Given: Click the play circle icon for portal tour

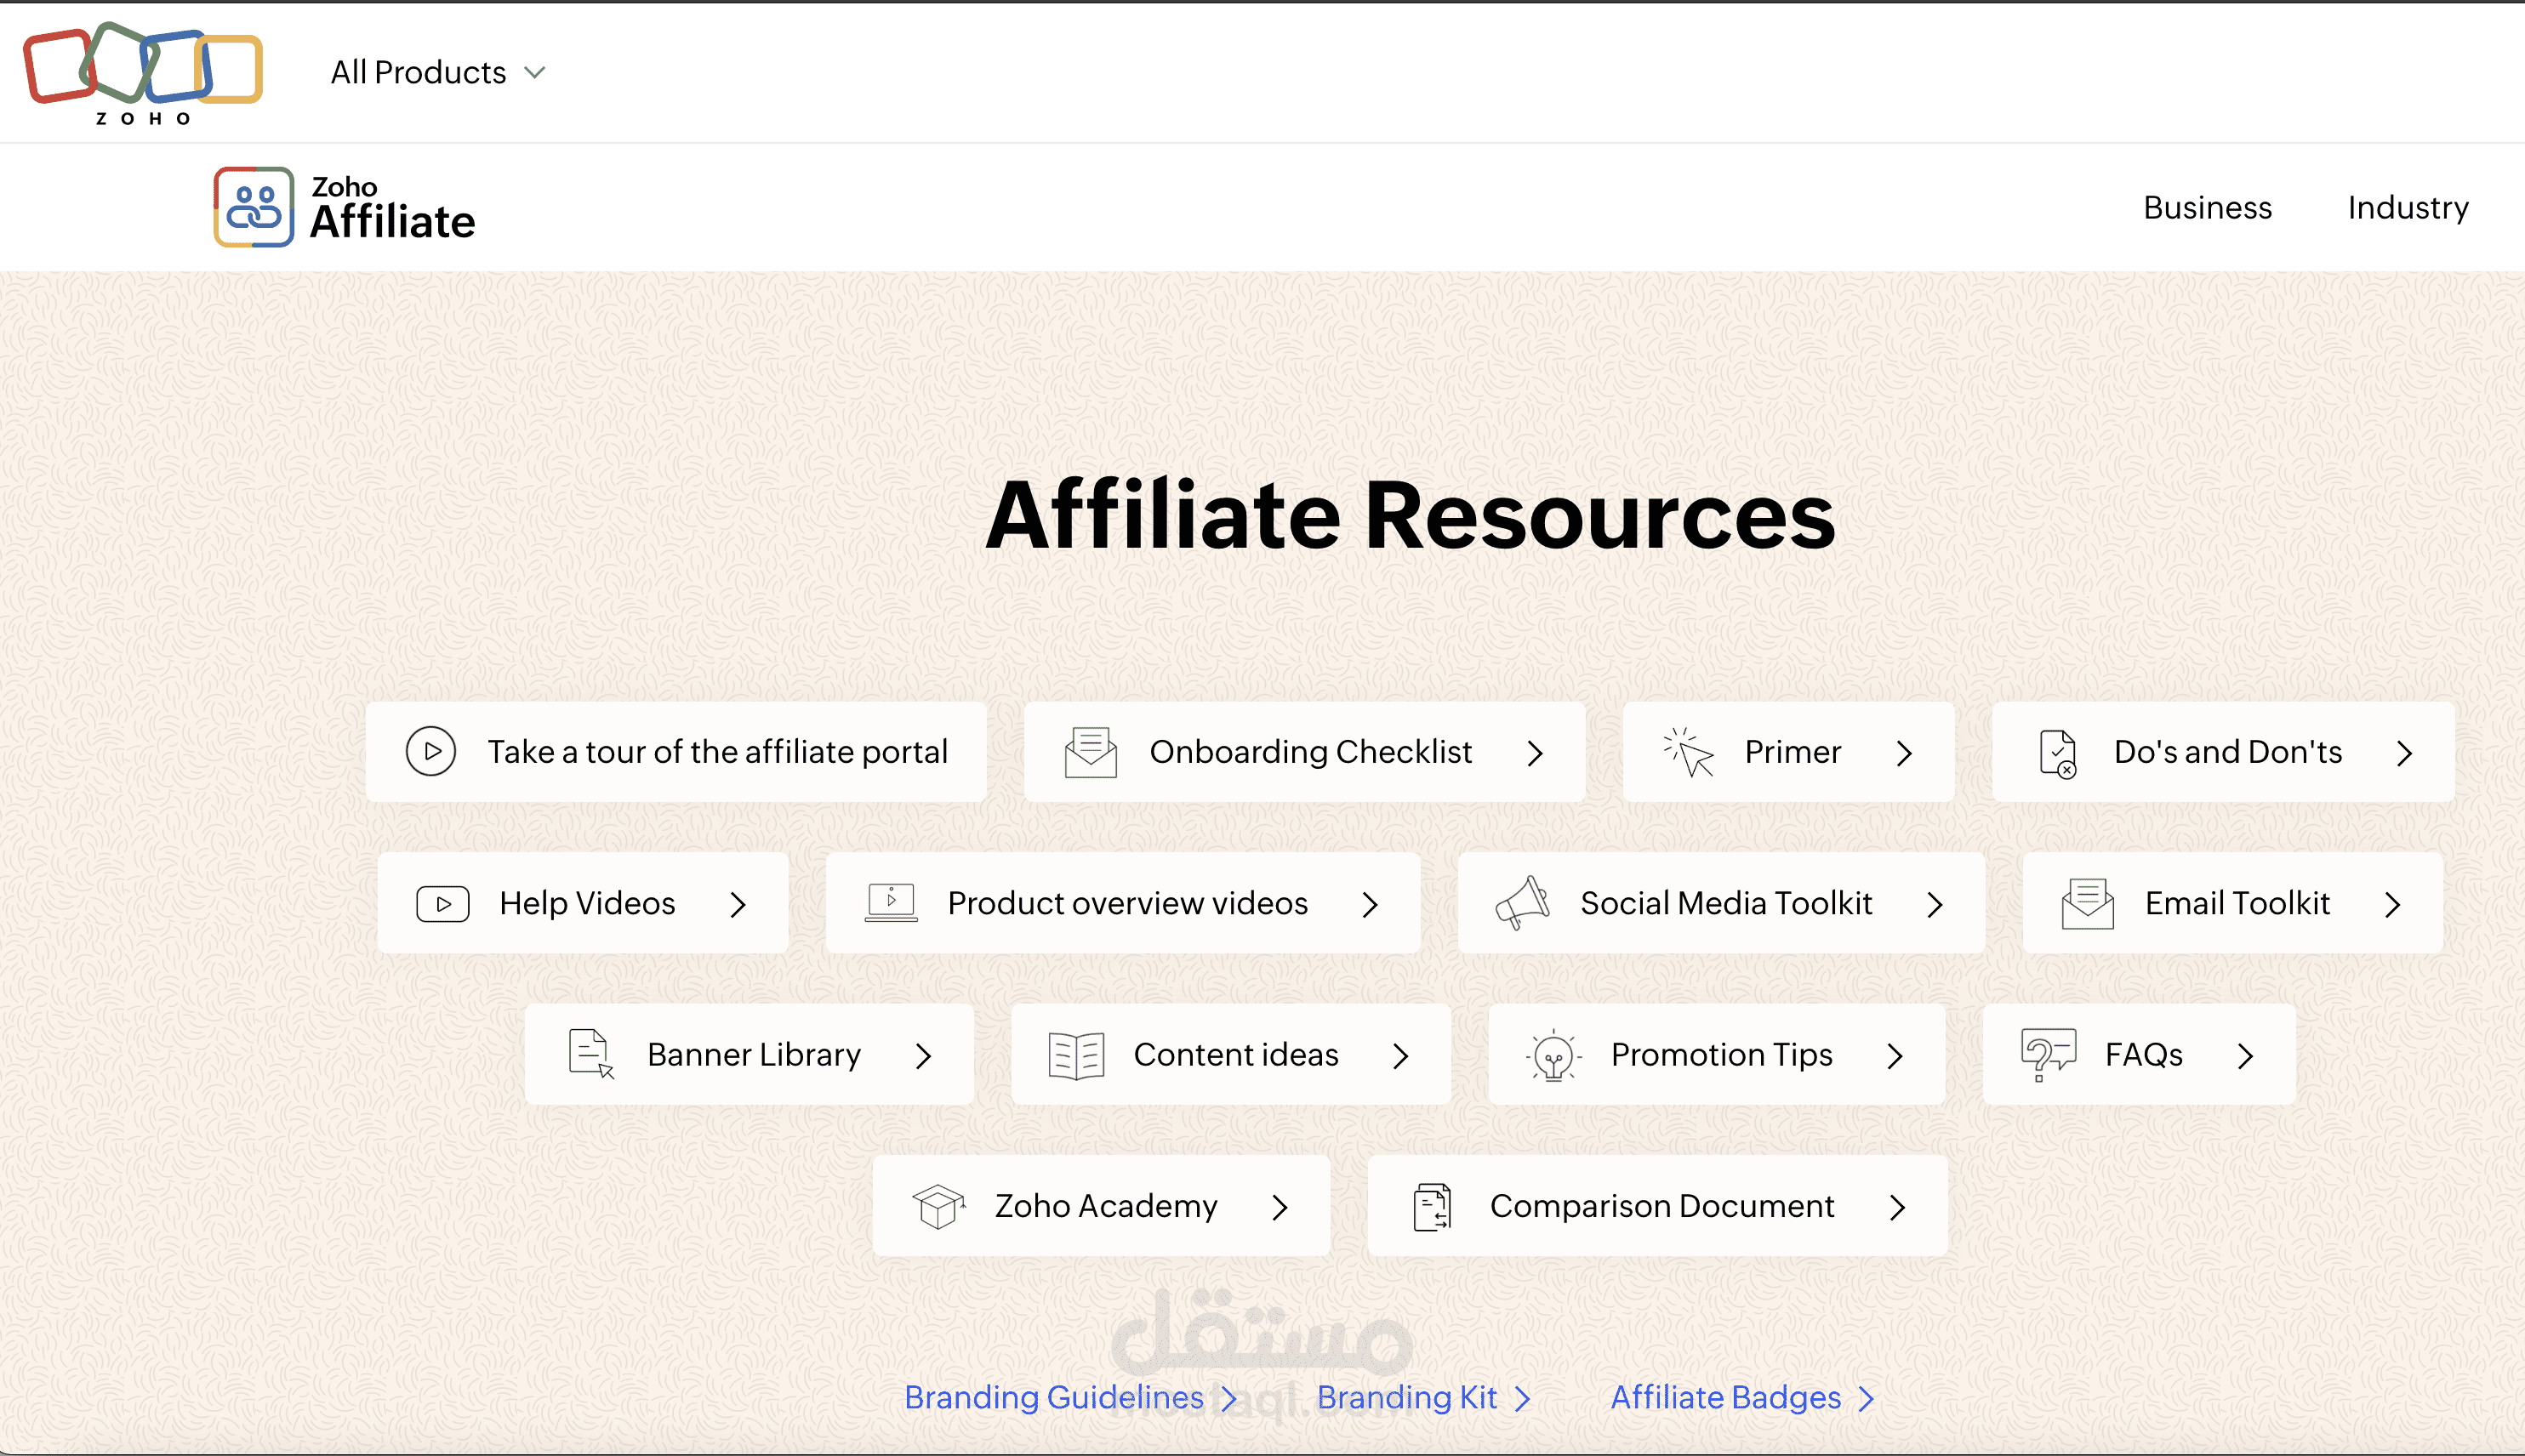Looking at the screenshot, I should tap(431, 751).
